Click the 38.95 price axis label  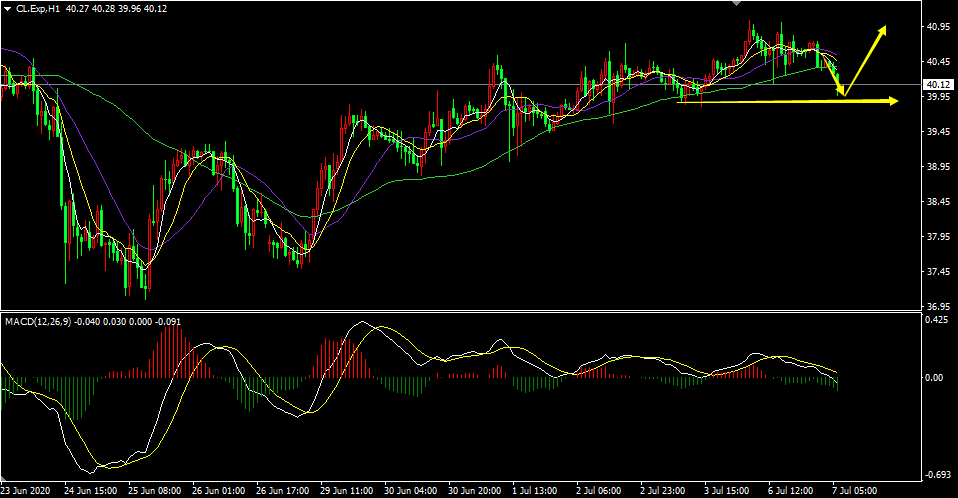pyautogui.click(x=938, y=166)
